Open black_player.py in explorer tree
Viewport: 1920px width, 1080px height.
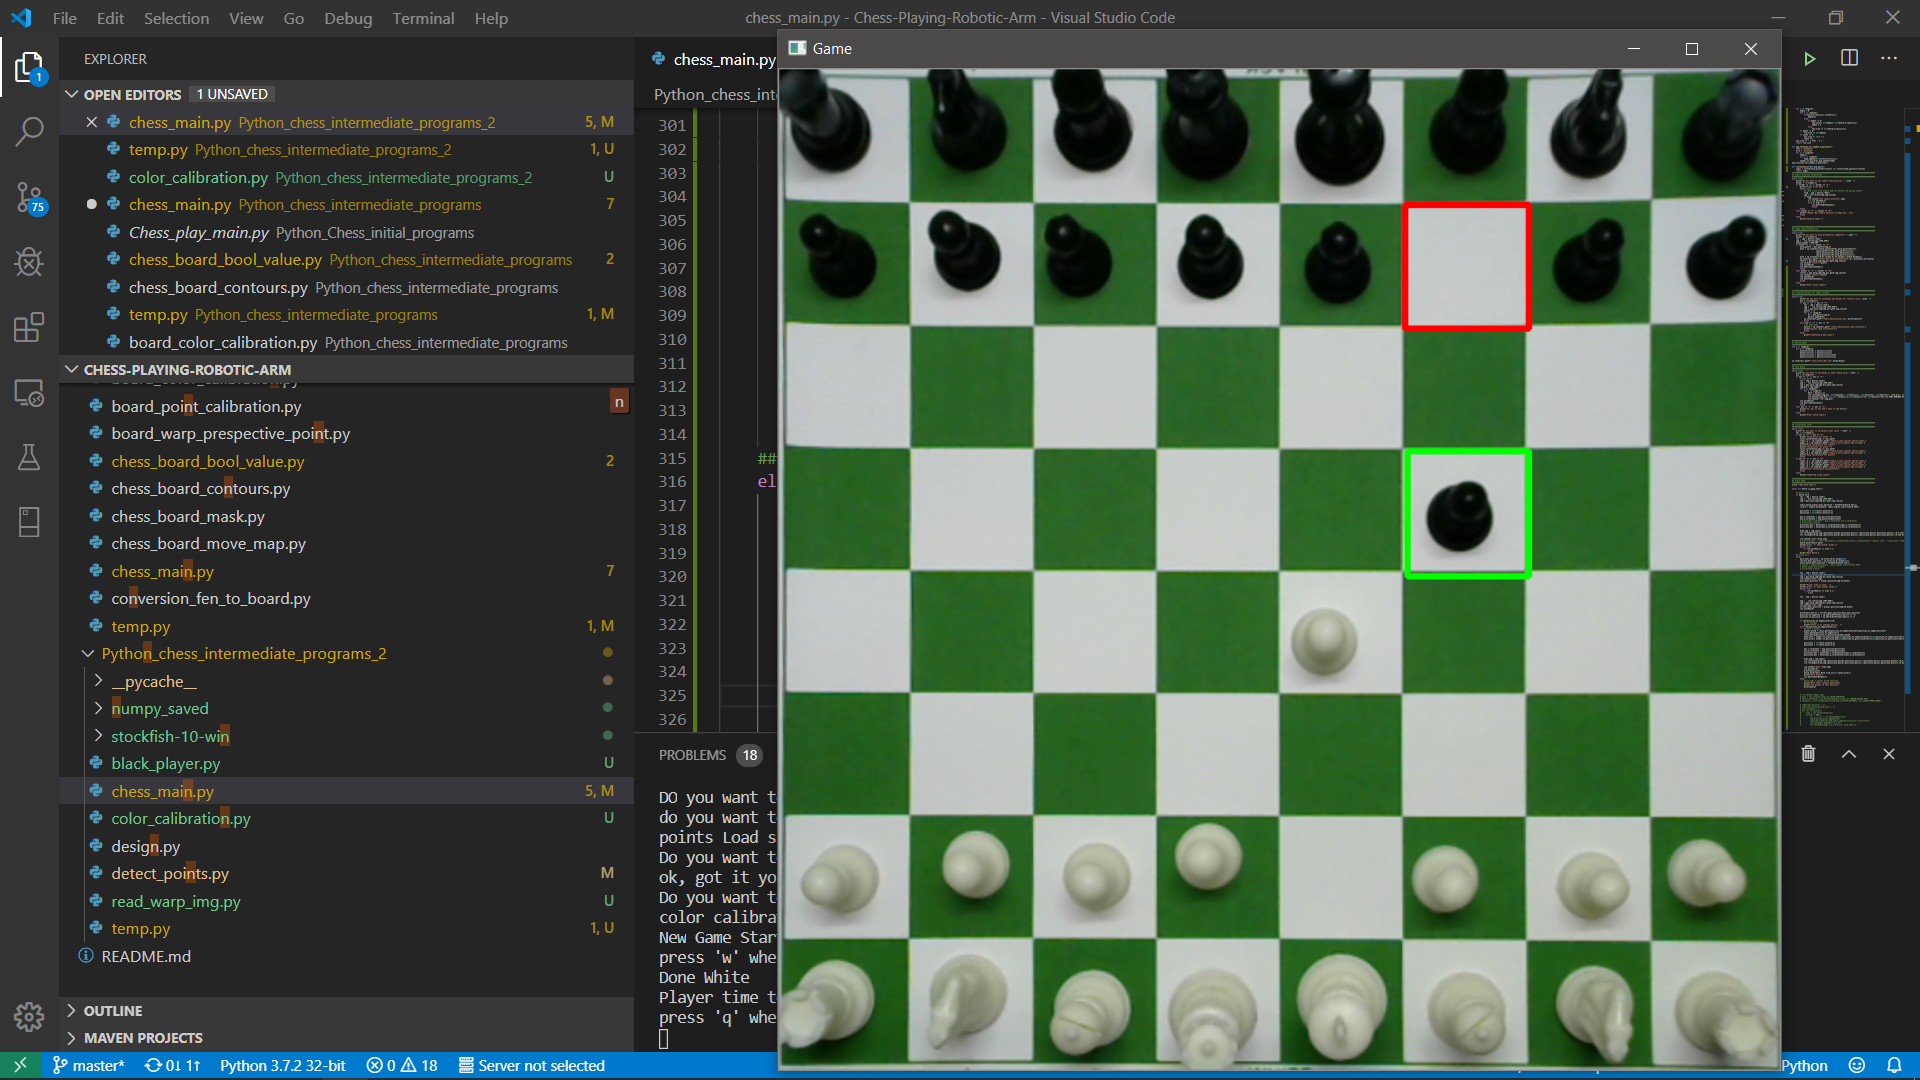click(165, 763)
